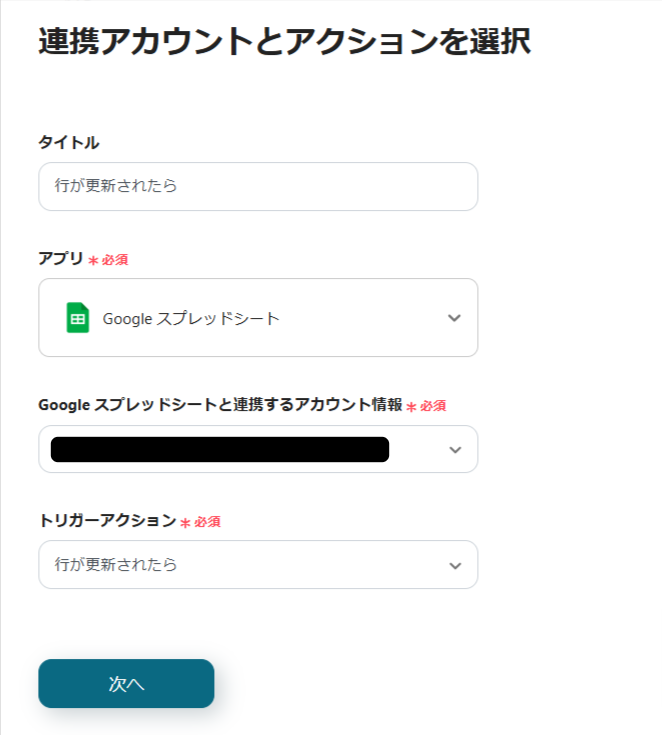Screen dimensions: 662x735
Task: Click the タイトル field label
Action: pos(68,142)
